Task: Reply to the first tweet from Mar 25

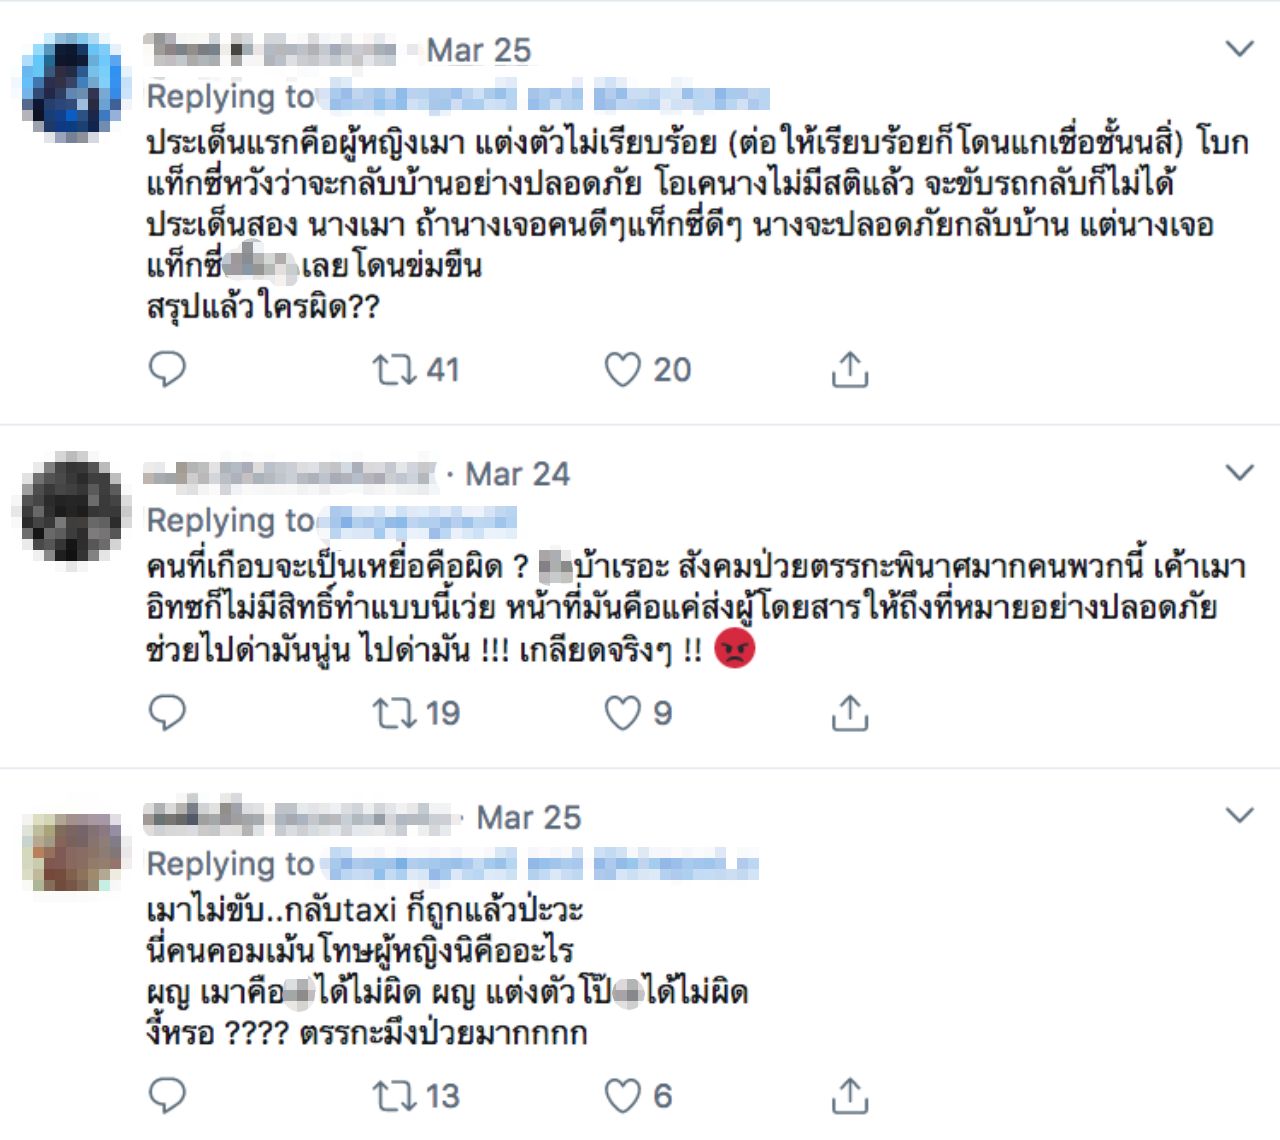Action: pos(167,369)
